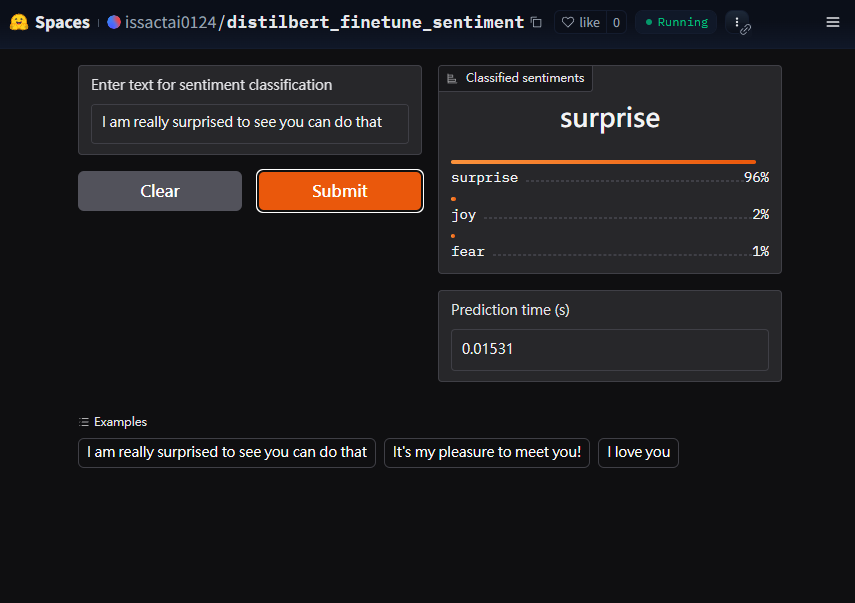Clear the sentiment input

pos(160,191)
